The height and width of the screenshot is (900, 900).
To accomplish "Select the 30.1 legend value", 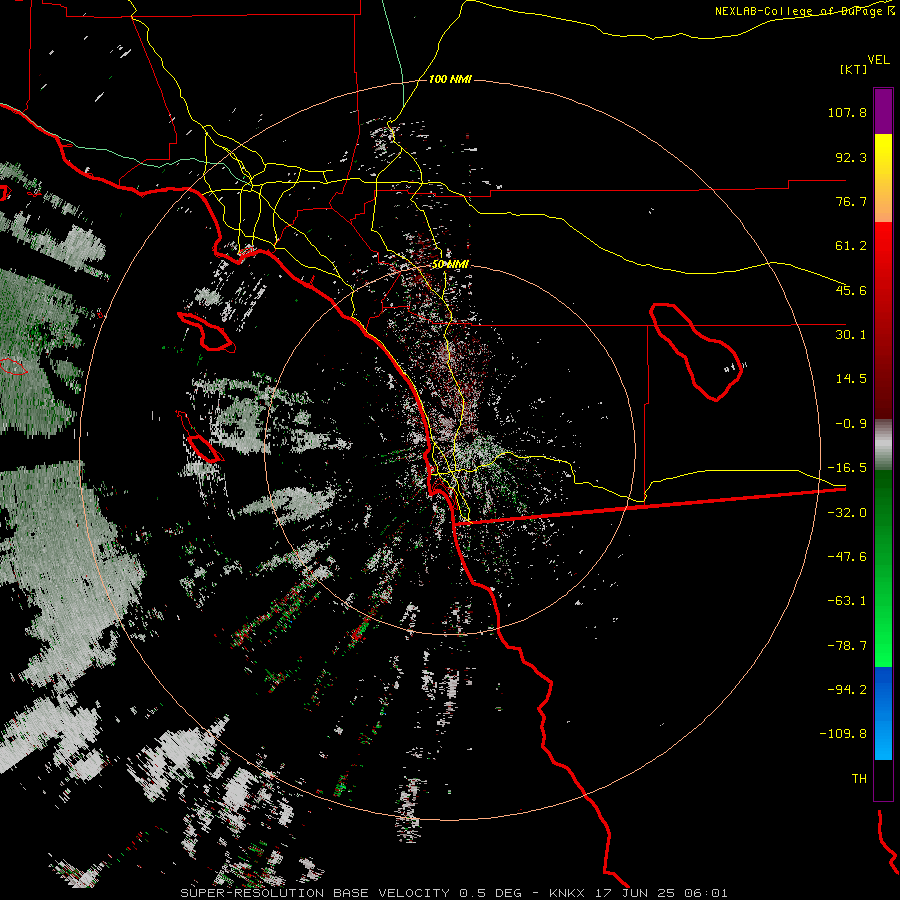I will tap(851, 335).
